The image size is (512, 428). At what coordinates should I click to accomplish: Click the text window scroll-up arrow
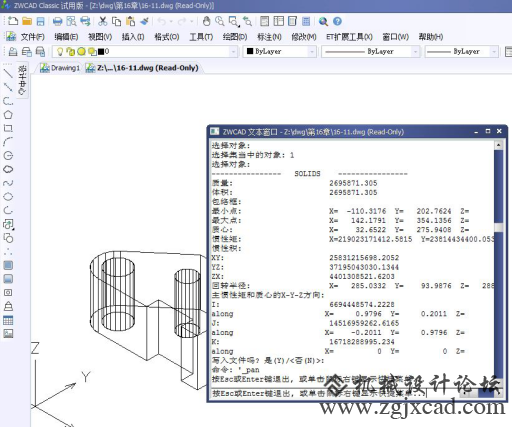coord(498,145)
